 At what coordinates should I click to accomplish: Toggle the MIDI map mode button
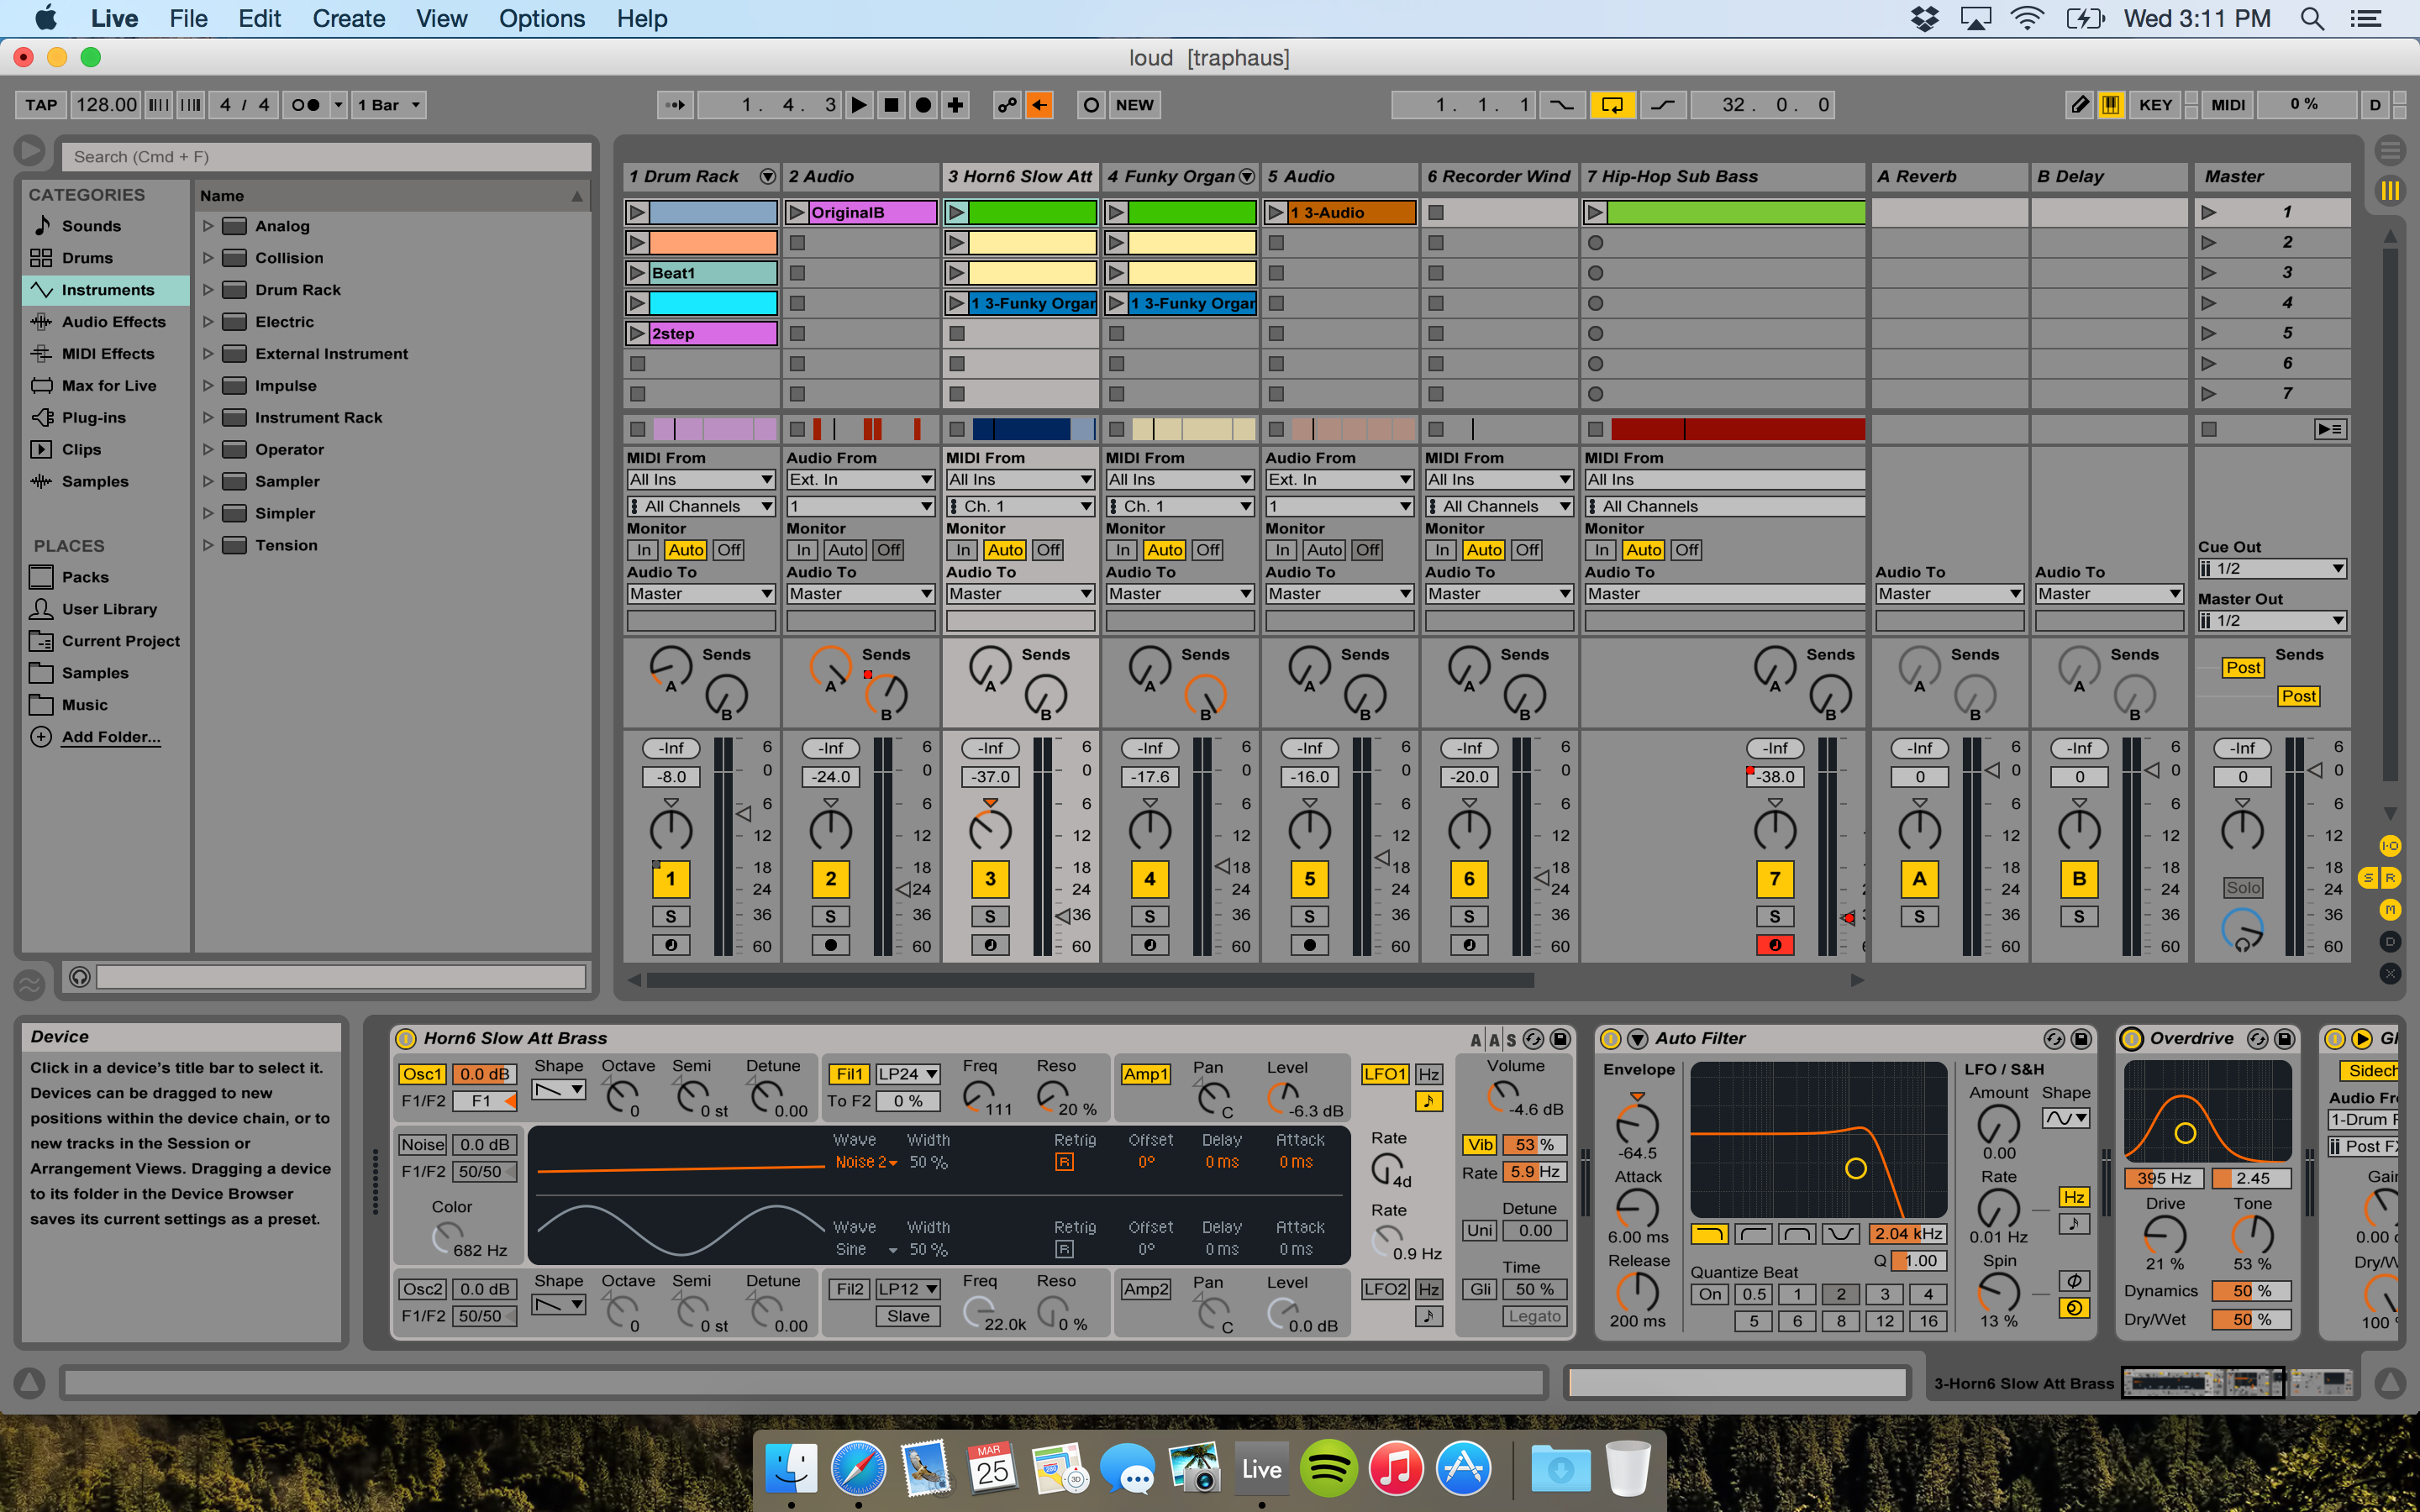2228,105
